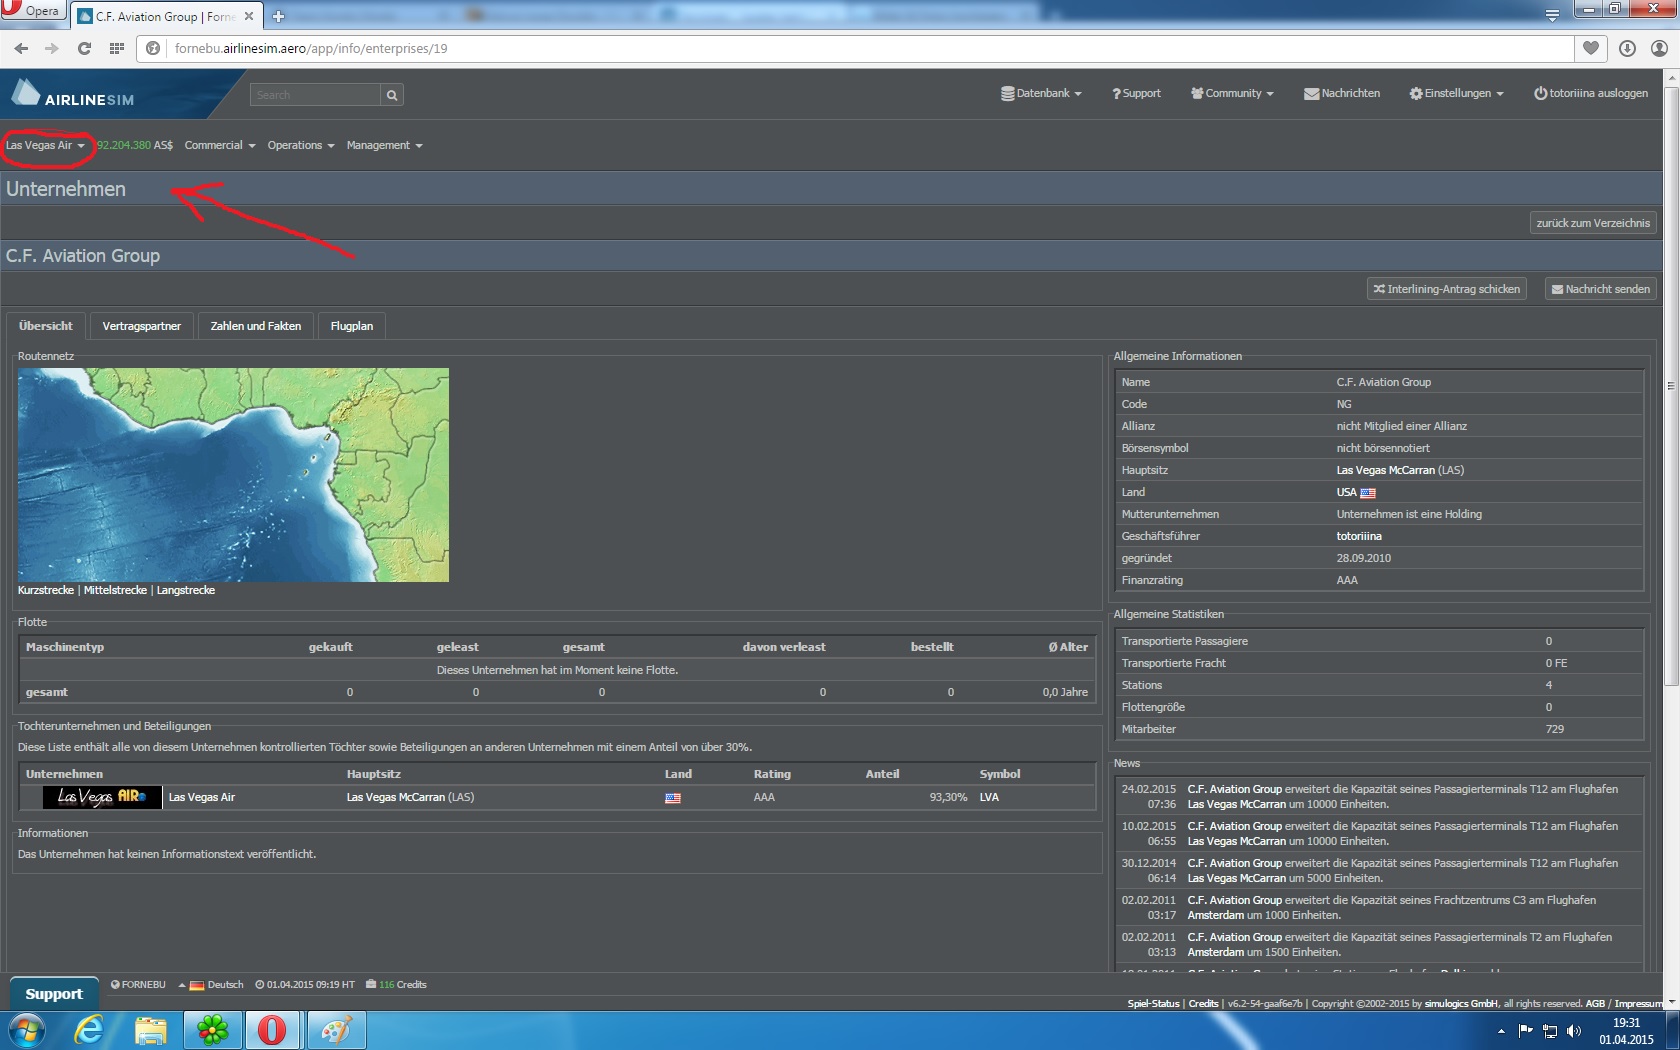This screenshot has height=1050, width=1680.
Task: Click zurück zum Verzeichnis button
Action: point(1593,223)
